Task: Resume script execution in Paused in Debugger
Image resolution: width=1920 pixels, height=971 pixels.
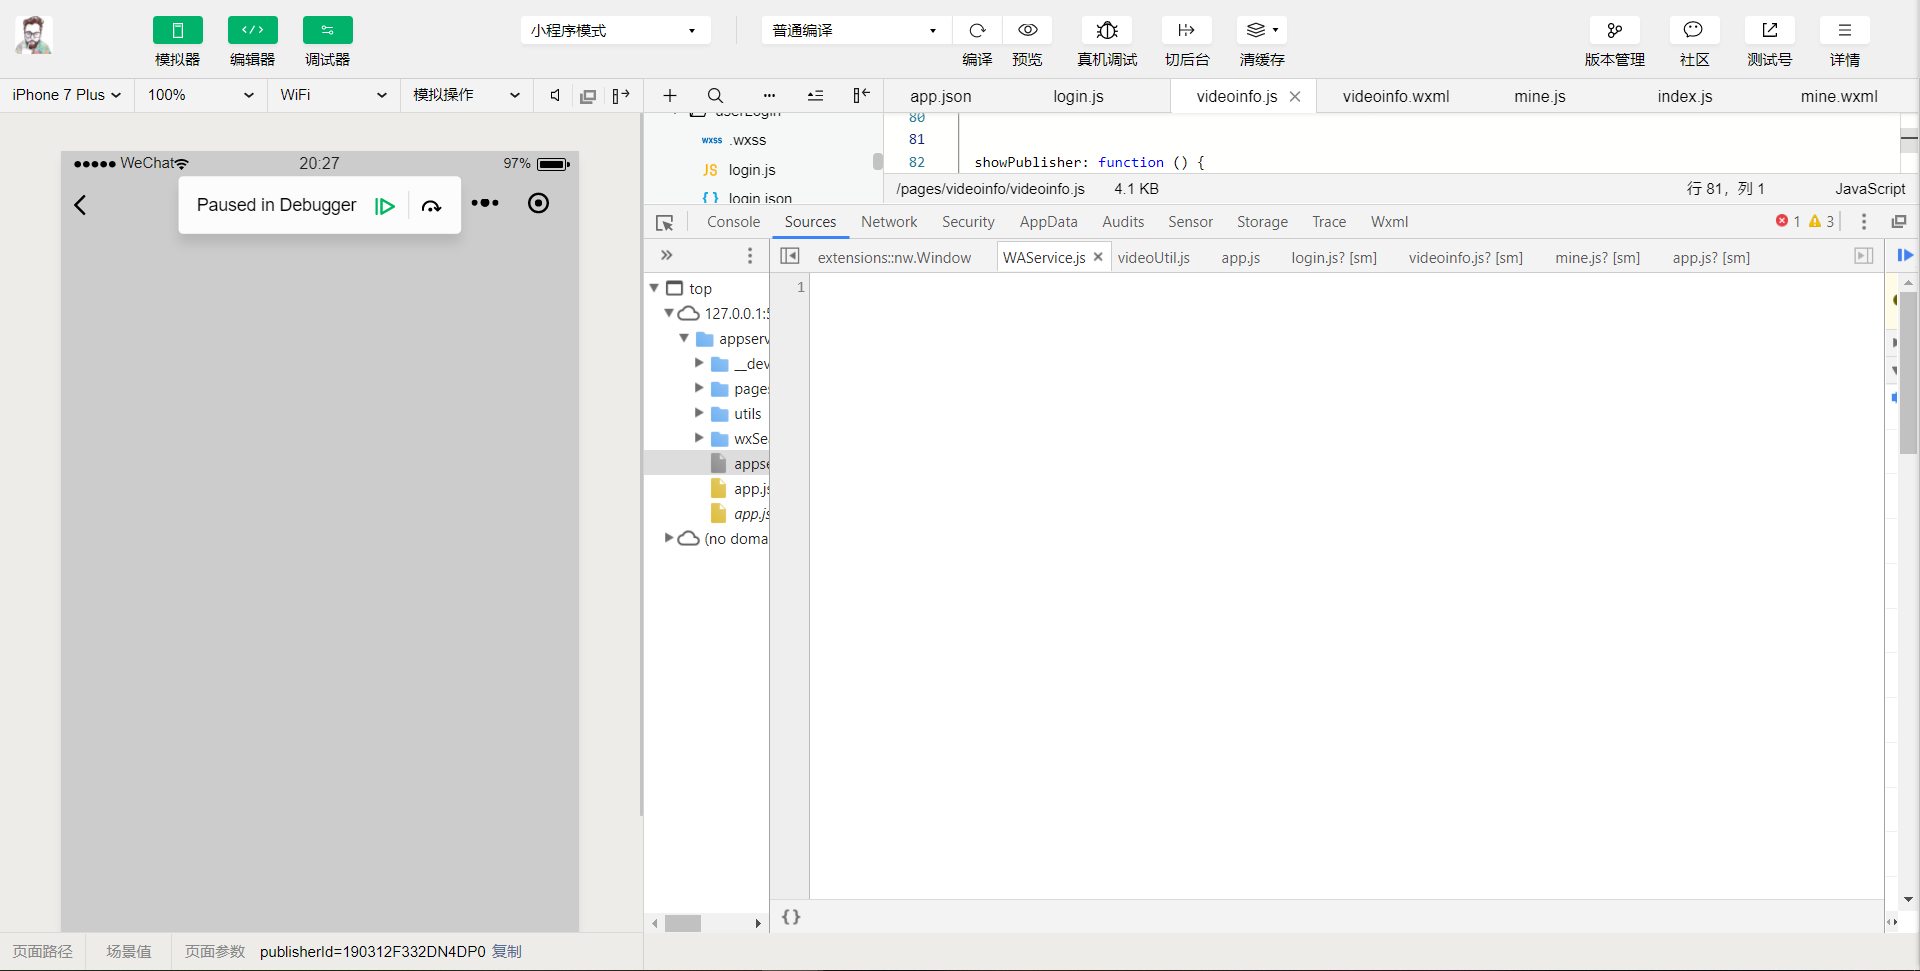Action: point(385,206)
